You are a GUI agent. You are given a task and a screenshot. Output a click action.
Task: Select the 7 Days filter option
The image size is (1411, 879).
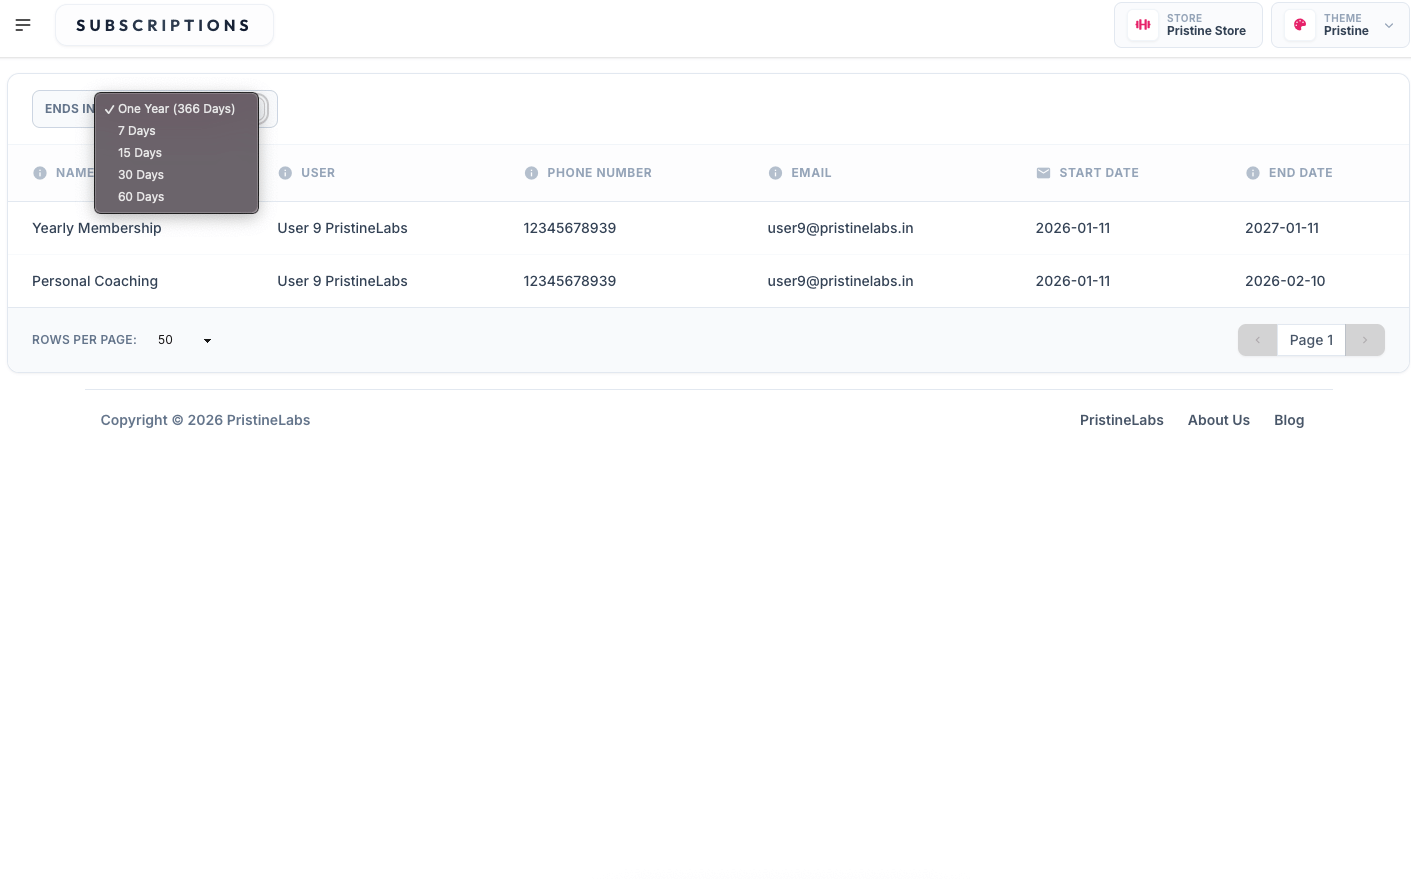[137, 130]
